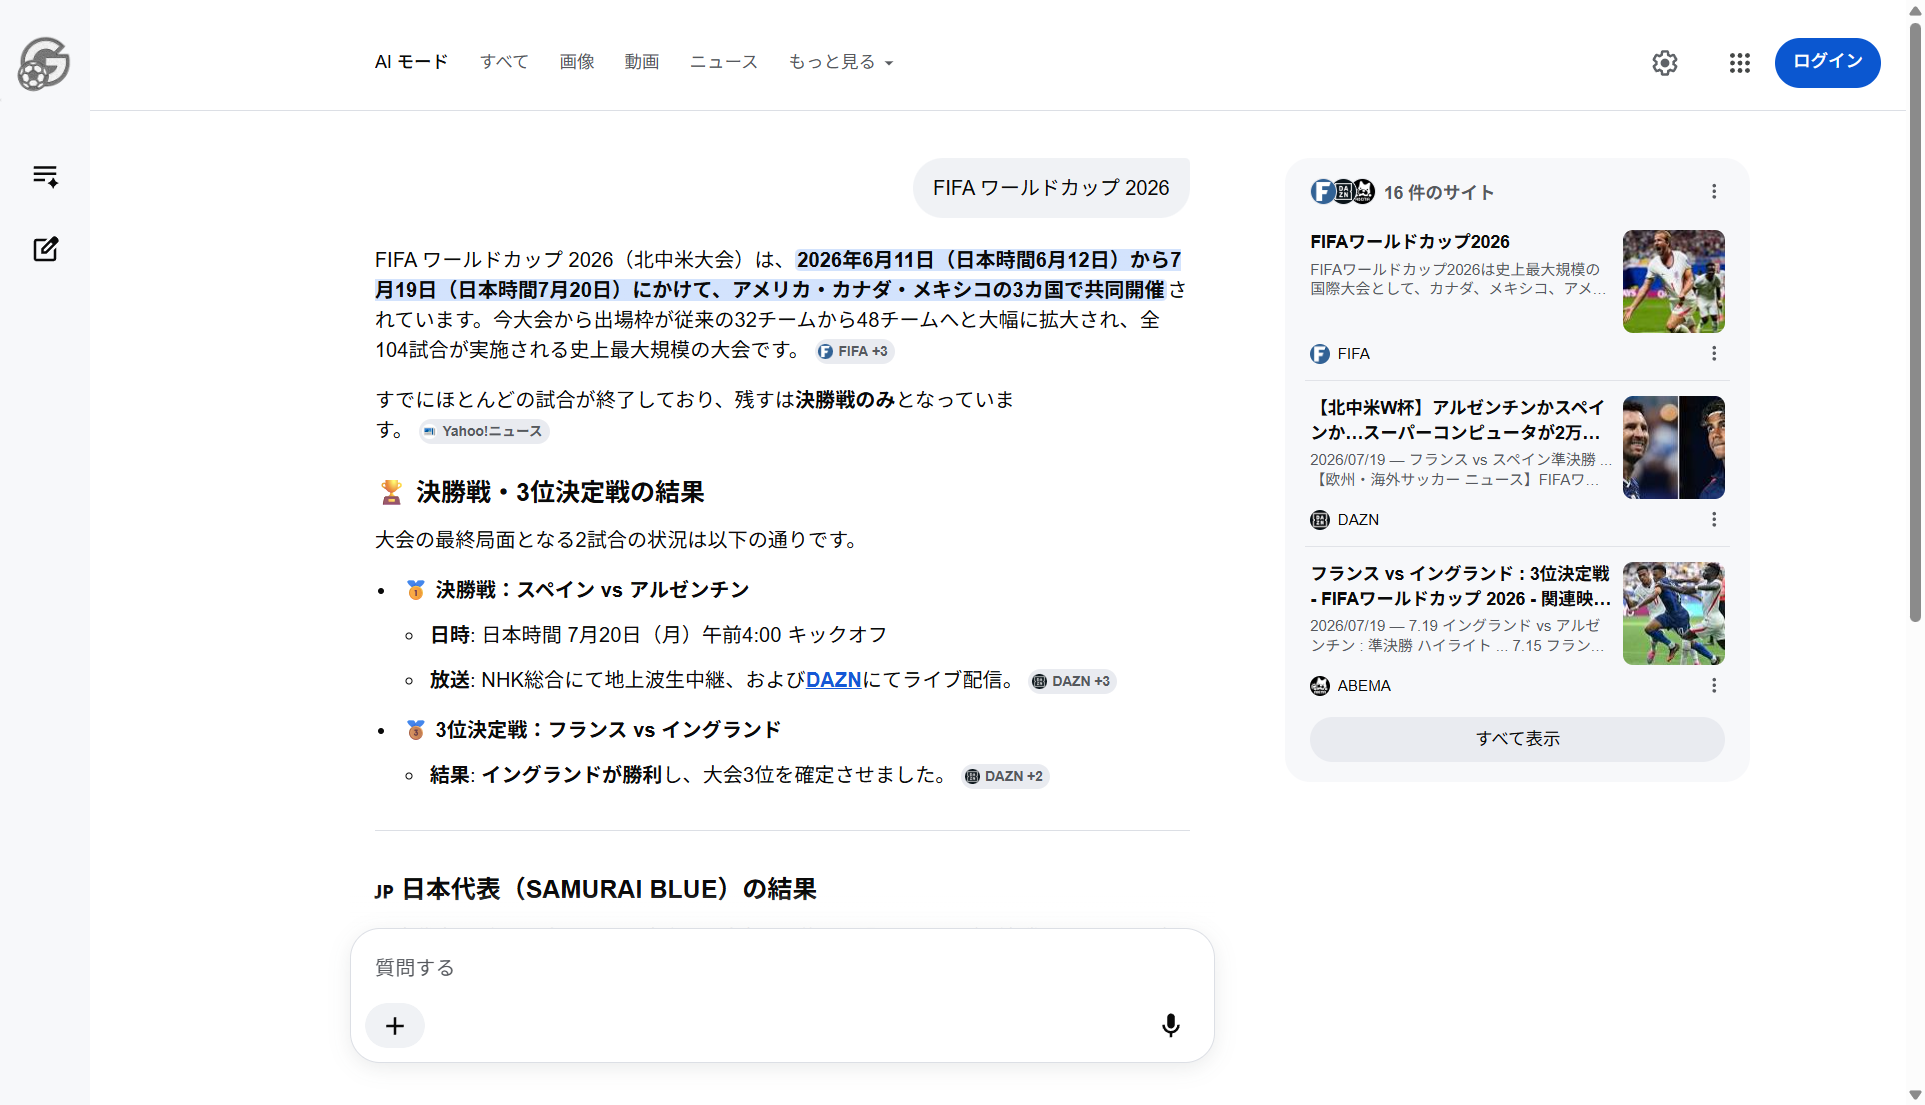Open the DAZN +3 citation chip

tap(1071, 681)
